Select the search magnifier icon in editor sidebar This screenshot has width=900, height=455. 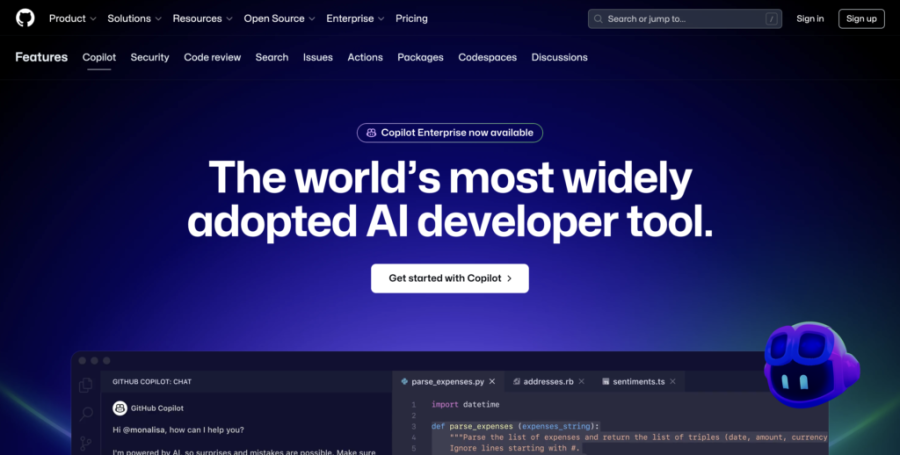86,414
